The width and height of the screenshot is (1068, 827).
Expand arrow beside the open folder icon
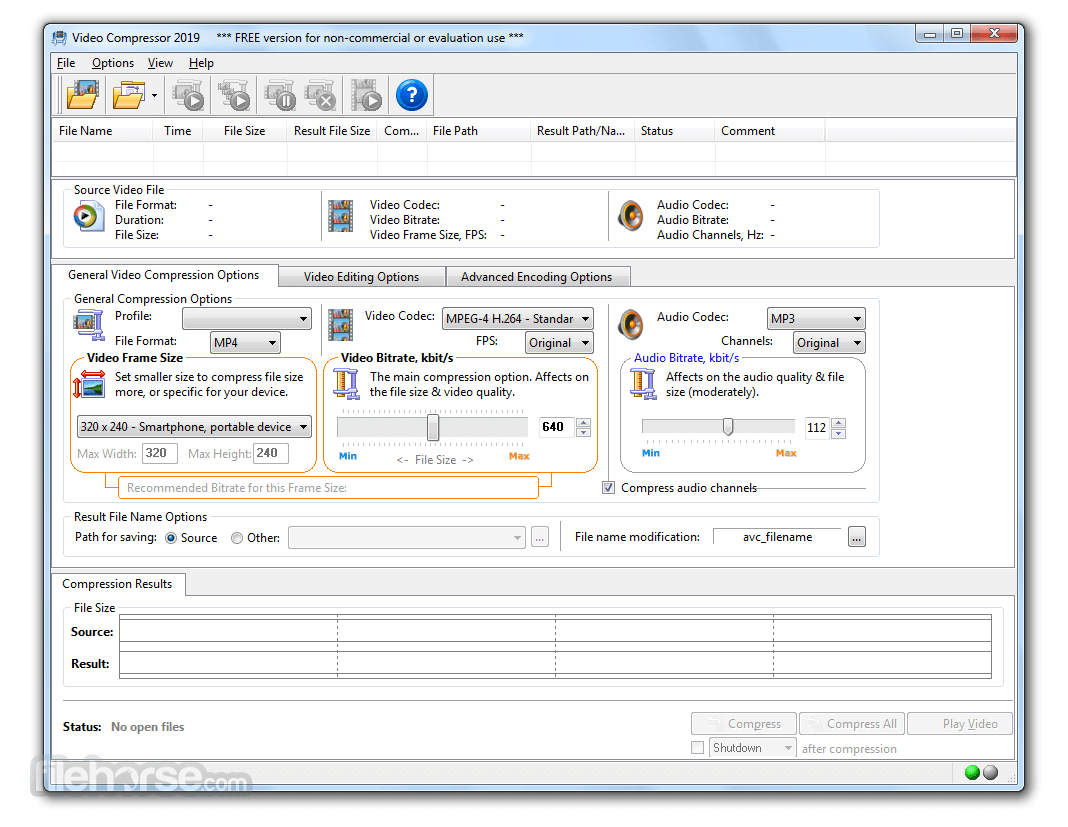[155, 95]
